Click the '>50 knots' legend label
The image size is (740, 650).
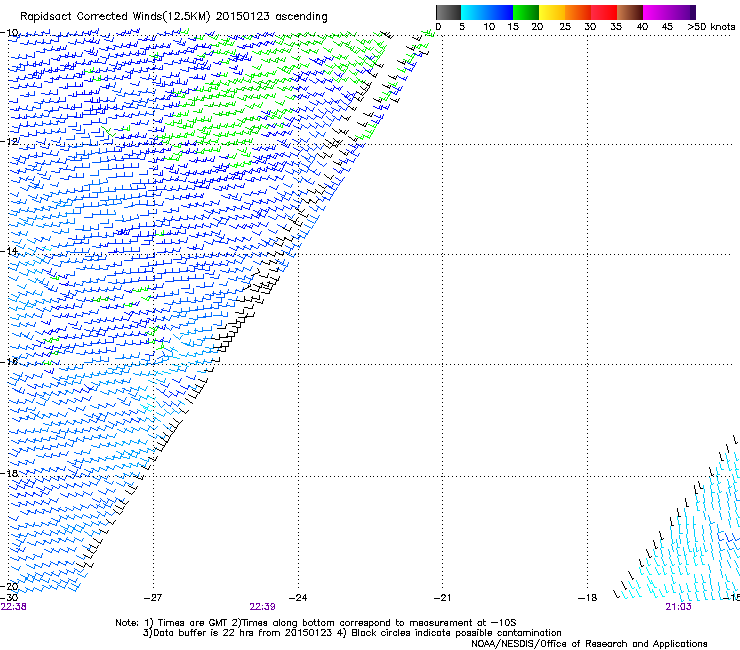coord(711,27)
